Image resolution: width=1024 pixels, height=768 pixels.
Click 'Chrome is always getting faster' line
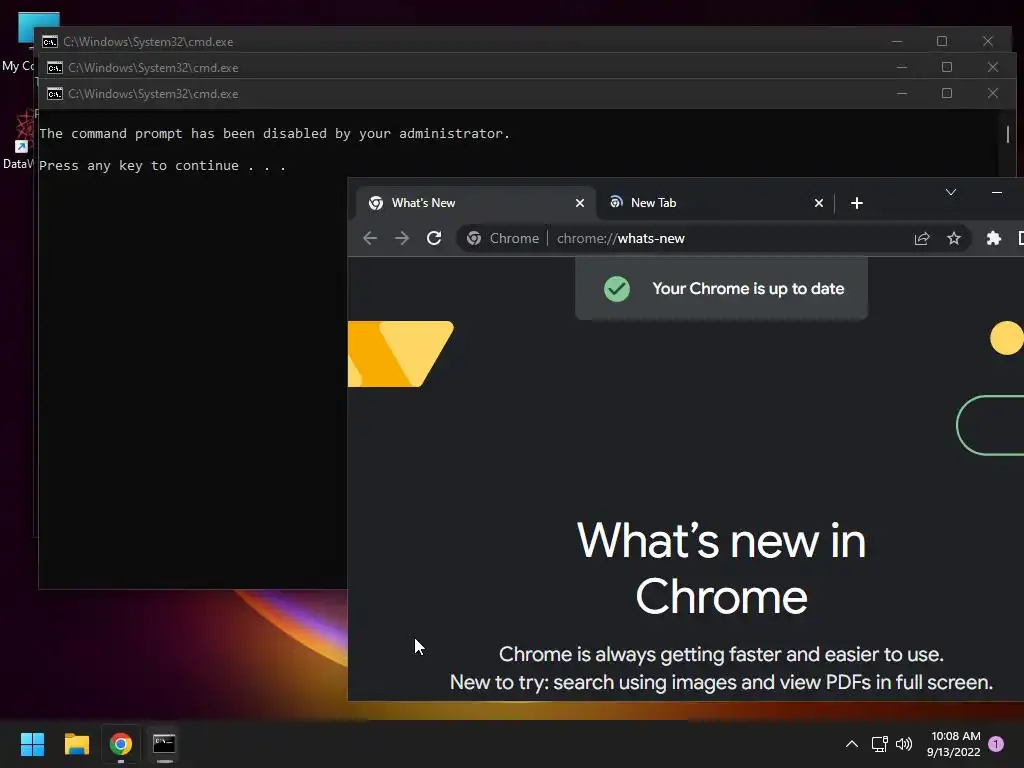722,654
